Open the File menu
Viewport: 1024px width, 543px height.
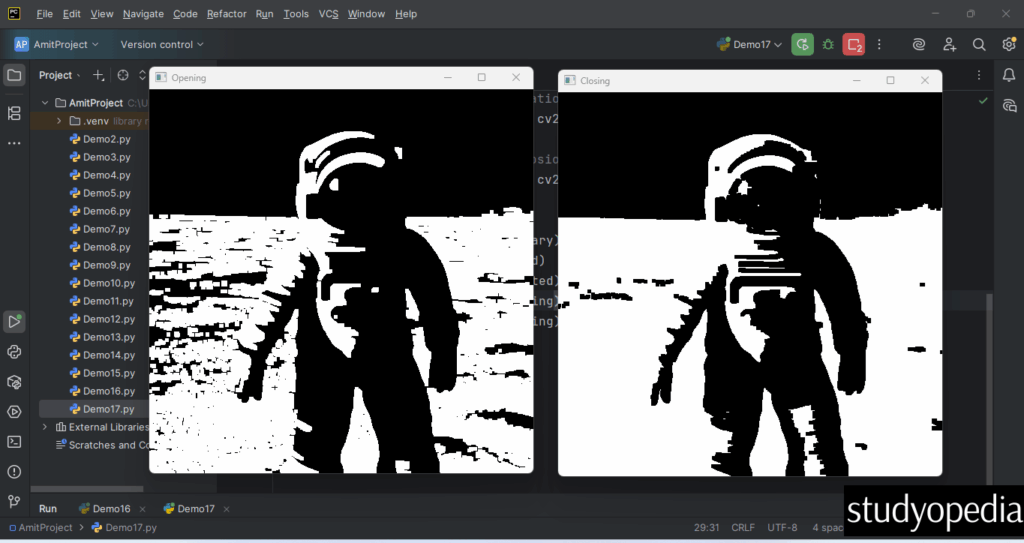click(x=44, y=14)
